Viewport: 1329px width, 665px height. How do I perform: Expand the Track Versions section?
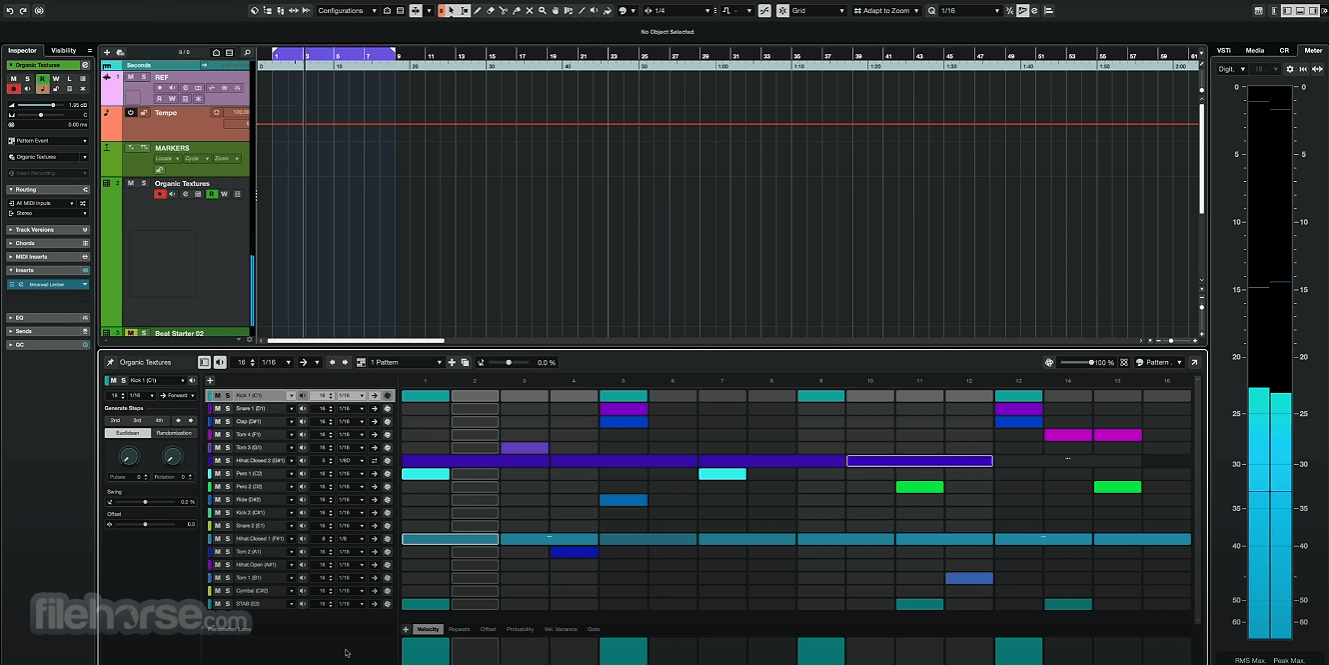coord(48,230)
